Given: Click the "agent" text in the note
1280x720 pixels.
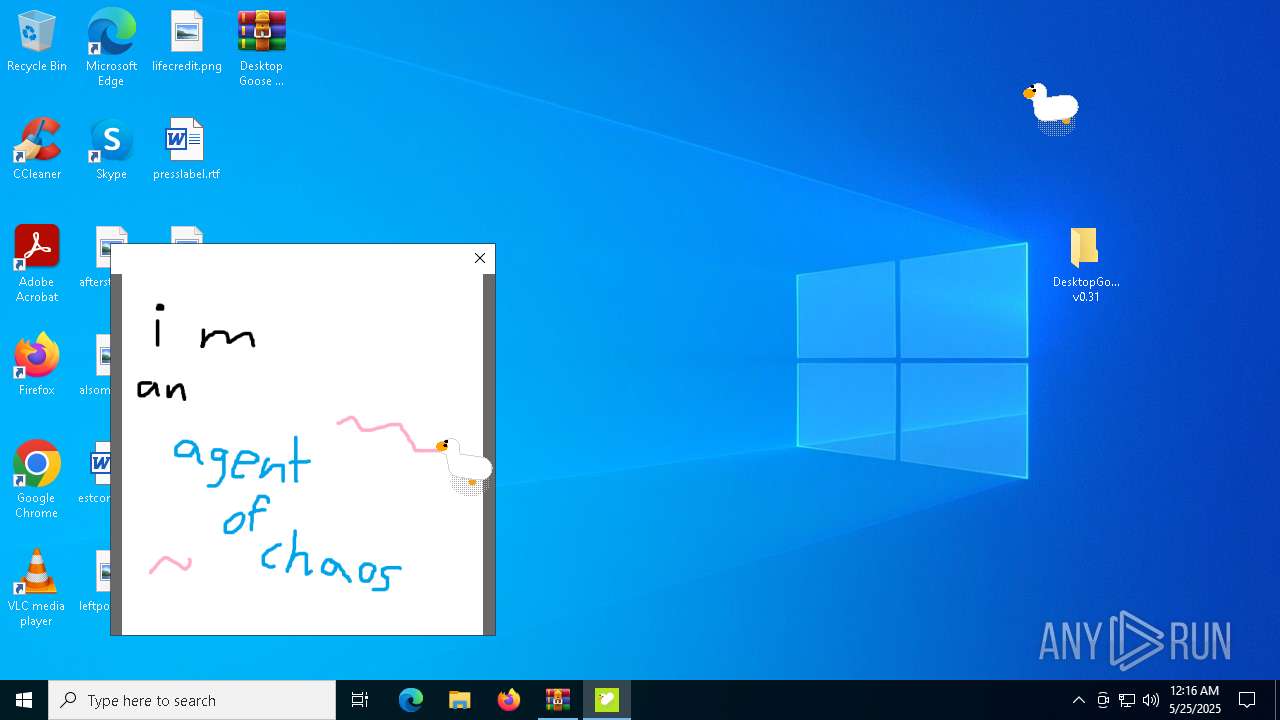Looking at the screenshot, I should [x=242, y=460].
